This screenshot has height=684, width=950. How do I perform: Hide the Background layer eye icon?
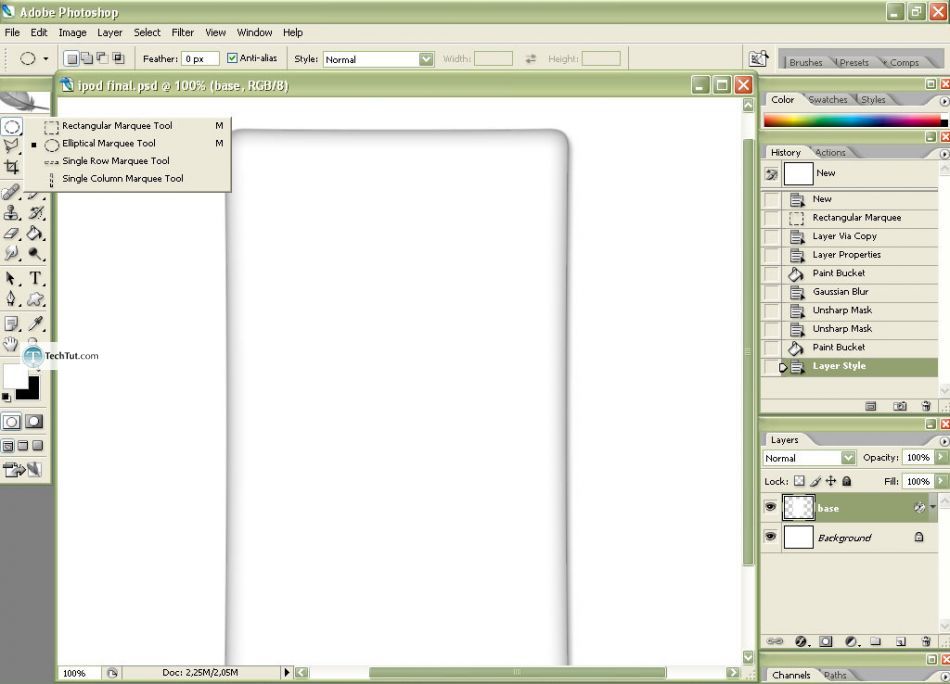(x=771, y=537)
